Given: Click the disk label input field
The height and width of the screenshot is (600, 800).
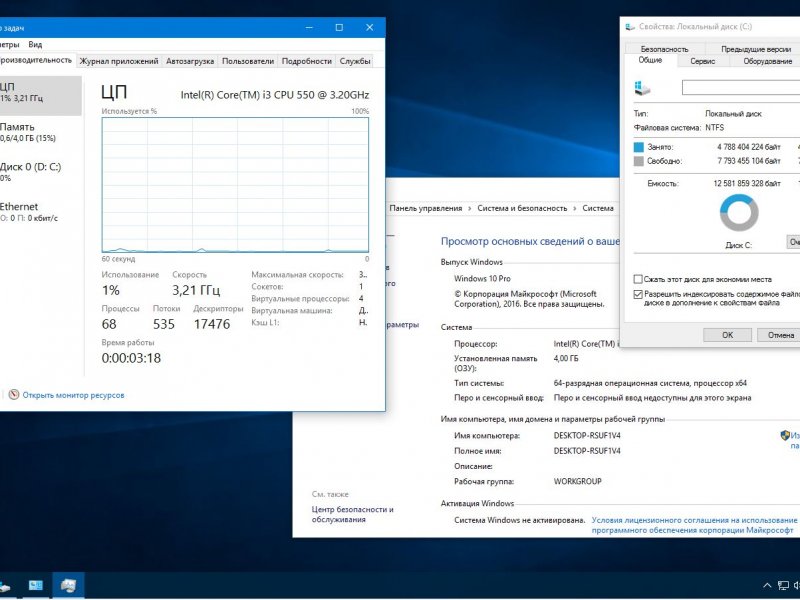Looking at the screenshot, I should click(741, 88).
